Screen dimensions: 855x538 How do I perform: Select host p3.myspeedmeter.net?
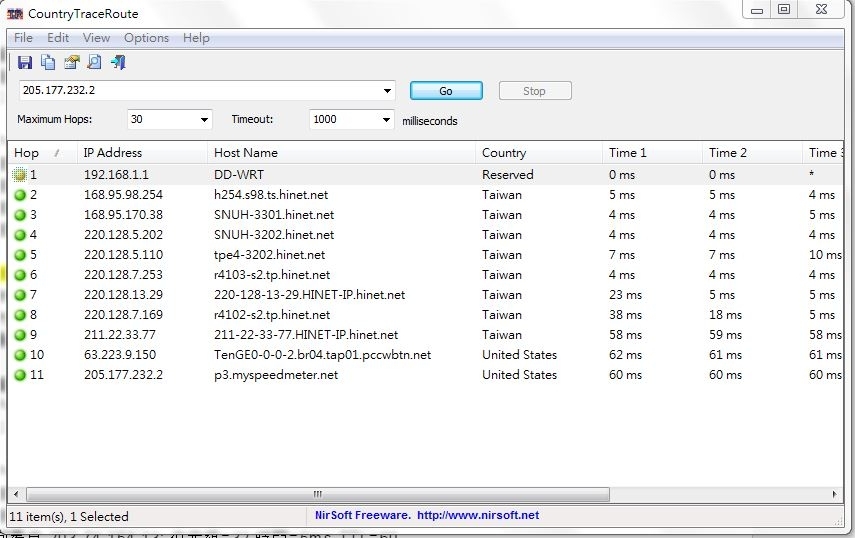[276, 375]
